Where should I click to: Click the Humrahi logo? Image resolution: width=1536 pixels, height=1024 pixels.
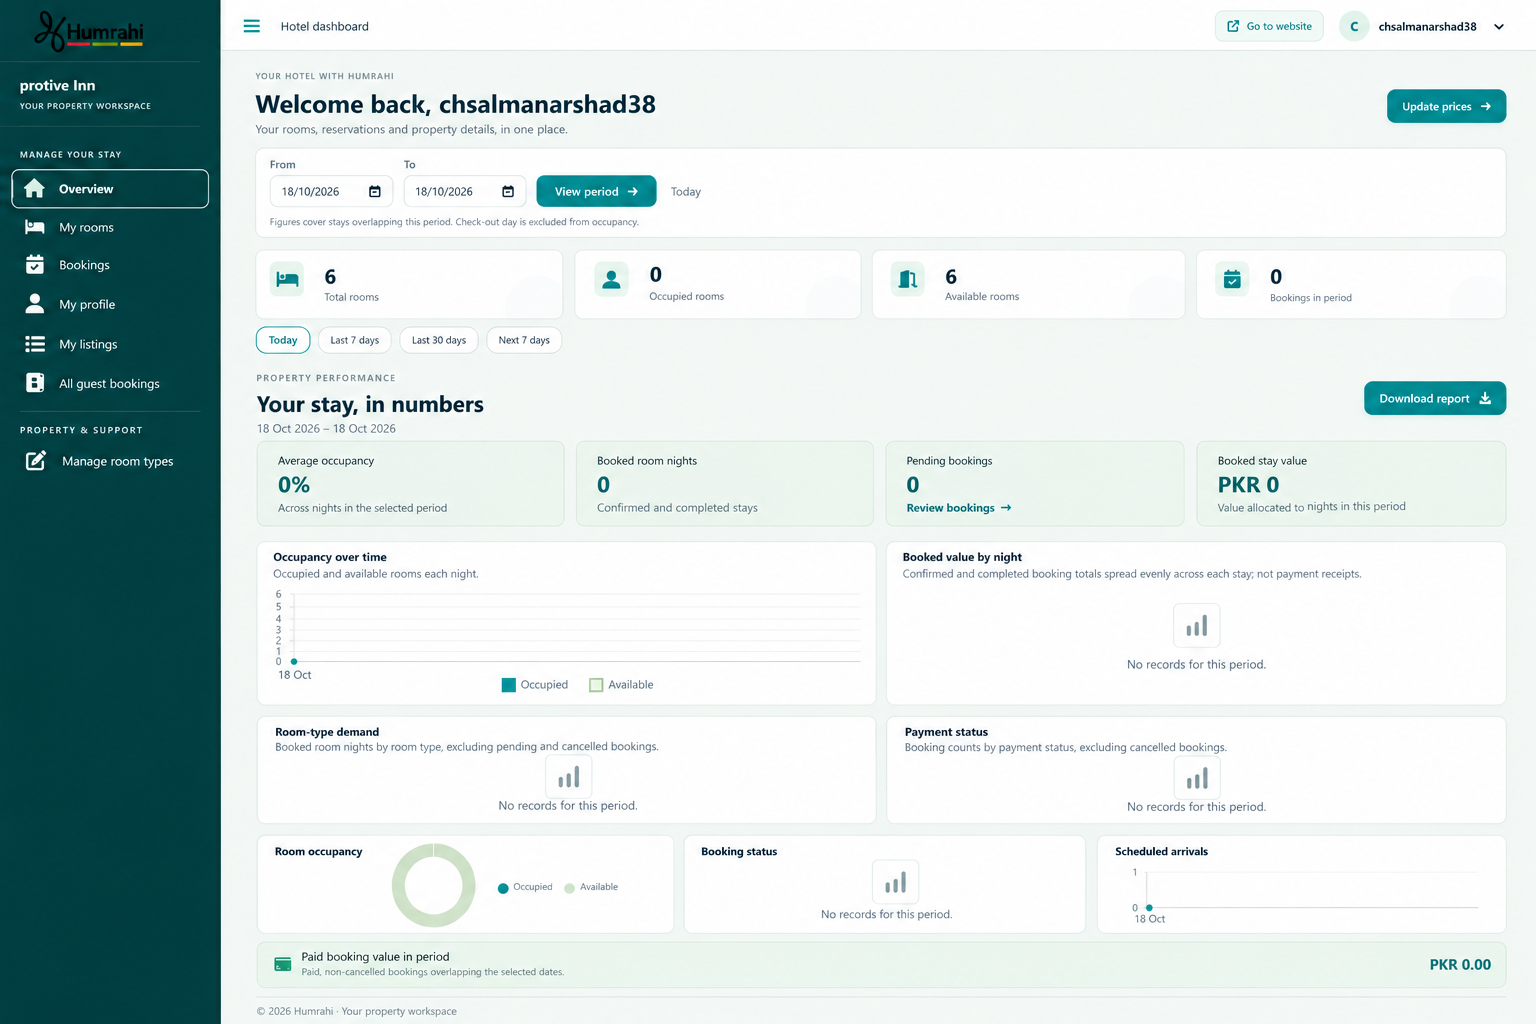[89, 31]
